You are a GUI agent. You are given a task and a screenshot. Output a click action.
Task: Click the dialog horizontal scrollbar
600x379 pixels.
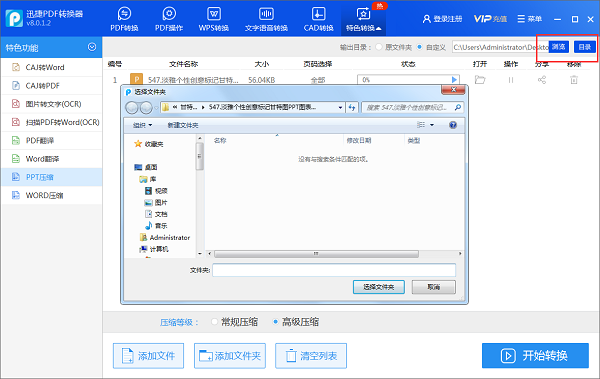pyautogui.click(x=316, y=254)
